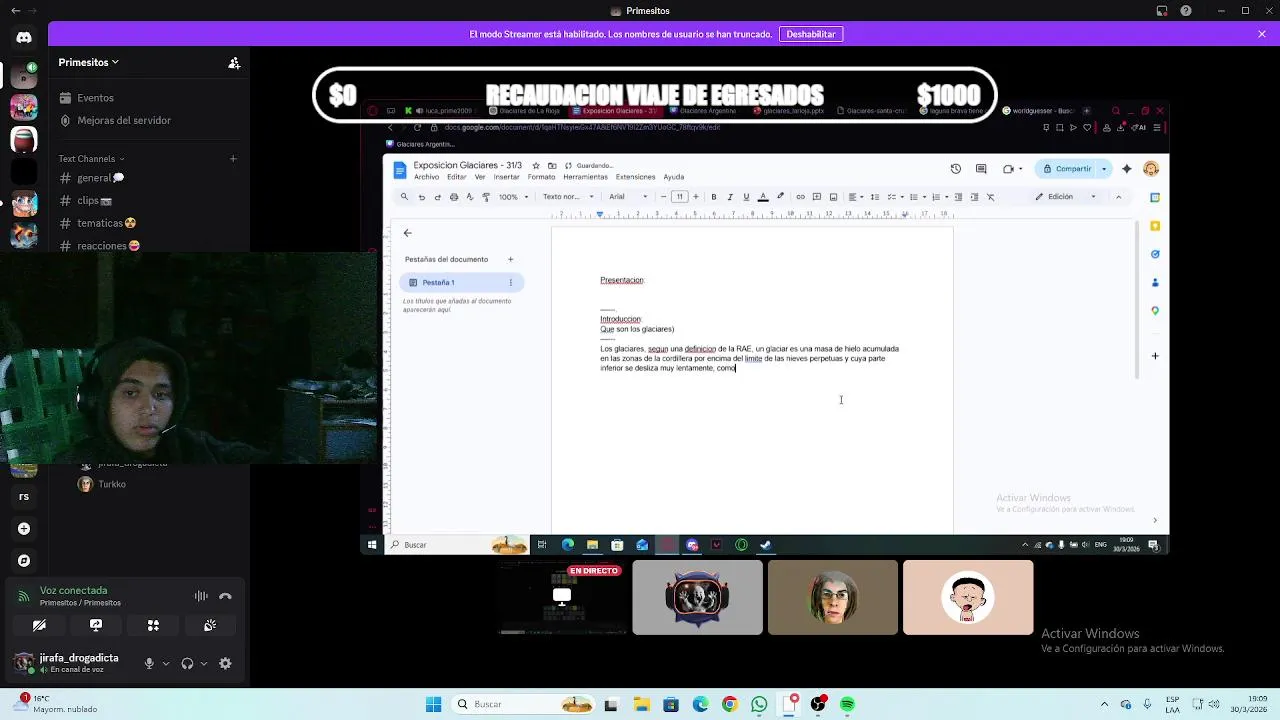Viewport: 1280px width, 720px height.
Task: Click font size field showing 11
Action: coord(679,197)
